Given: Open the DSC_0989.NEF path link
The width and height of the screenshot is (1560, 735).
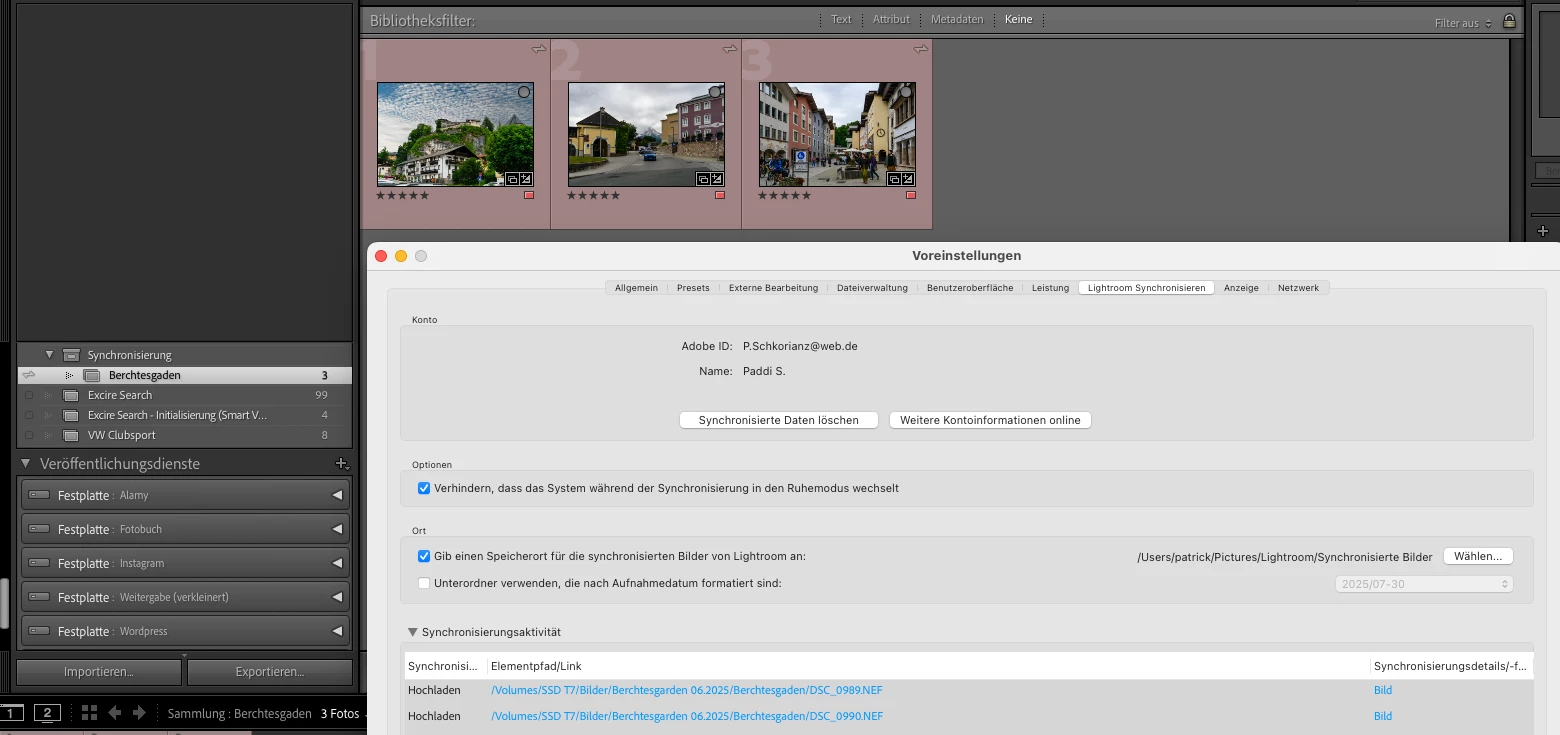Looking at the screenshot, I should click(x=687, y=690).
